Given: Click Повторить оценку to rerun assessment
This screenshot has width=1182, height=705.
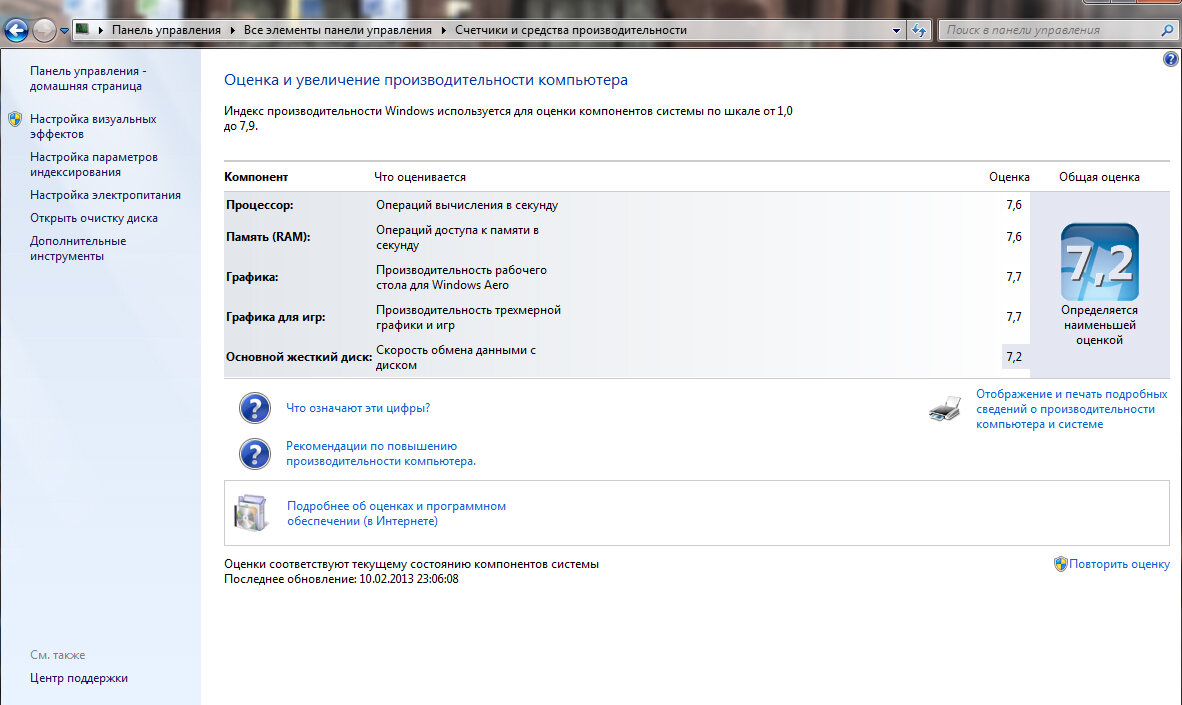Looking at the screenshot, I should 1119,564.
